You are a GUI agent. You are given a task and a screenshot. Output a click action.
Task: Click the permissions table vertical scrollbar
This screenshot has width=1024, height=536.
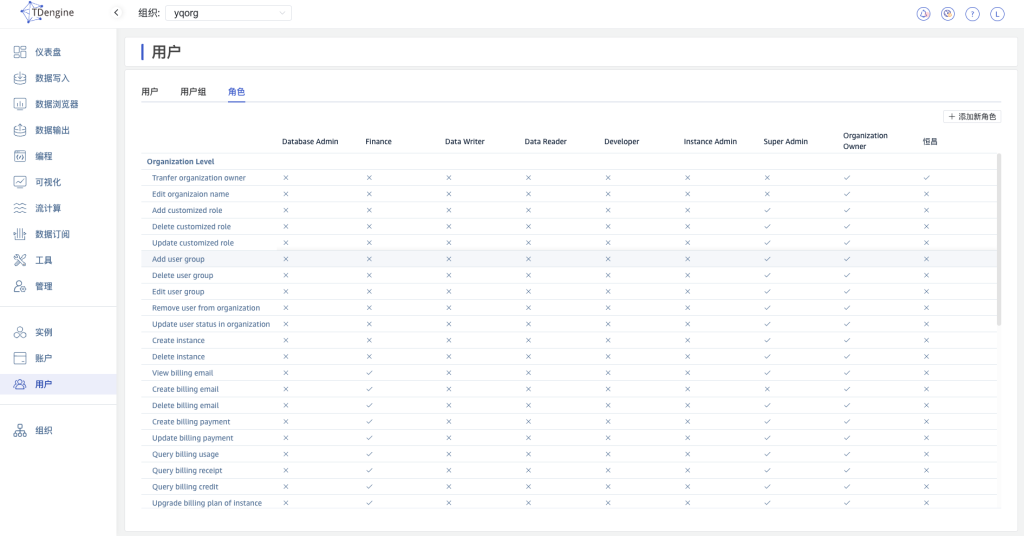pyautogui.click(x=999, y=240)
